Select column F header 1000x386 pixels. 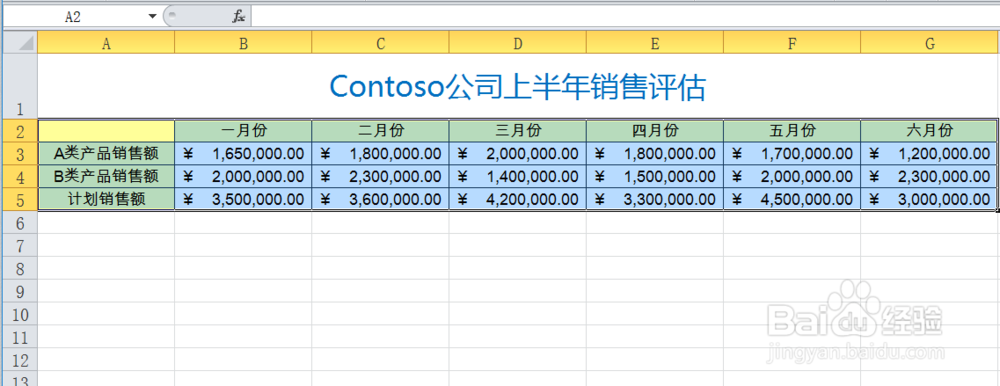[x=791, y=43]
